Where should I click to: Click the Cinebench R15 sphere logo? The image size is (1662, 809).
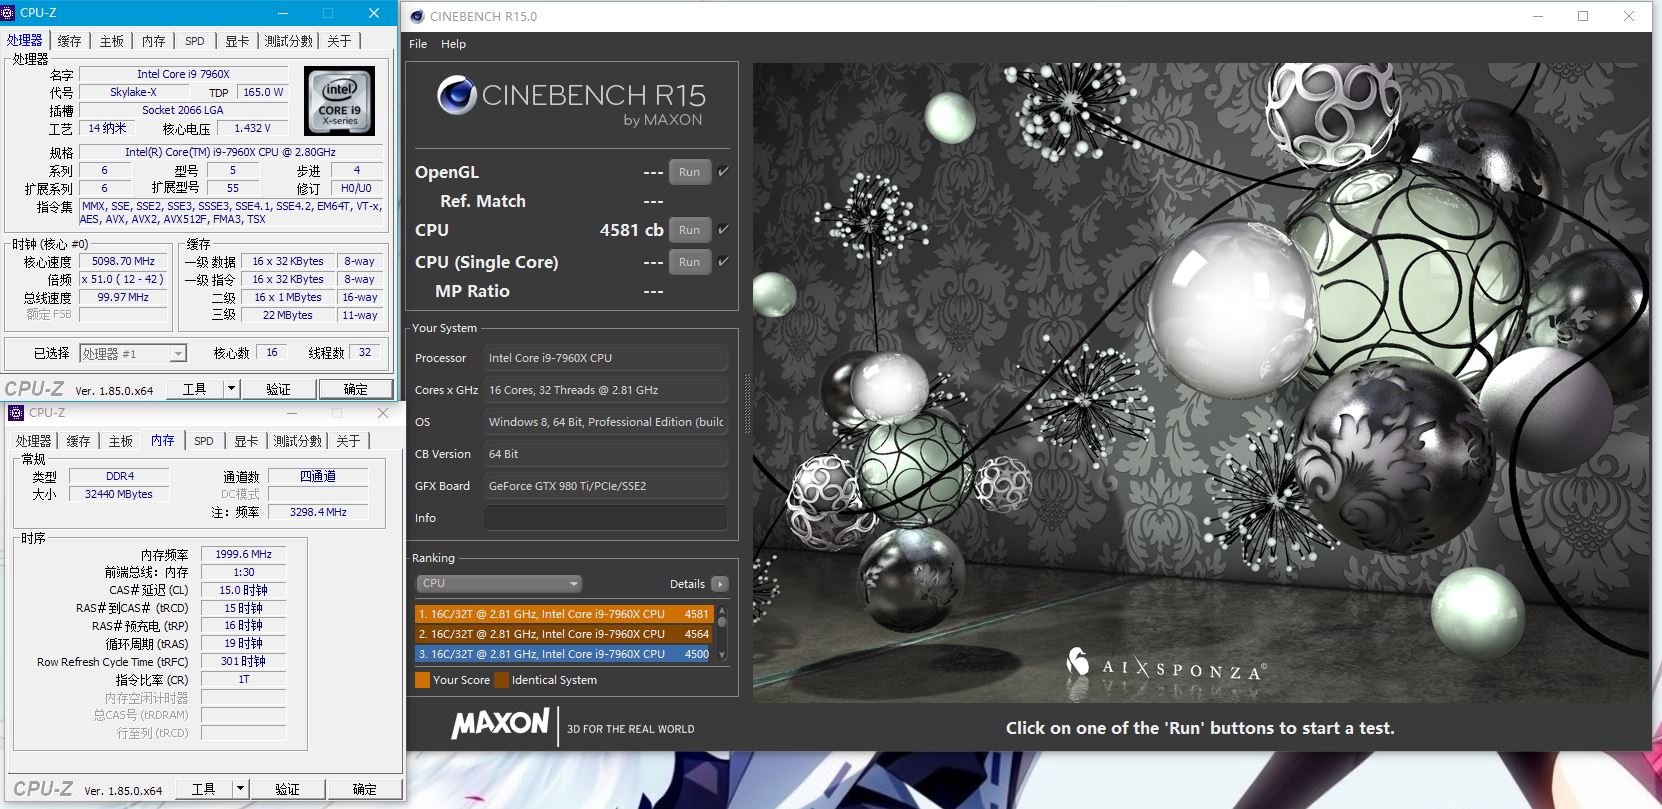coord(456,95)
